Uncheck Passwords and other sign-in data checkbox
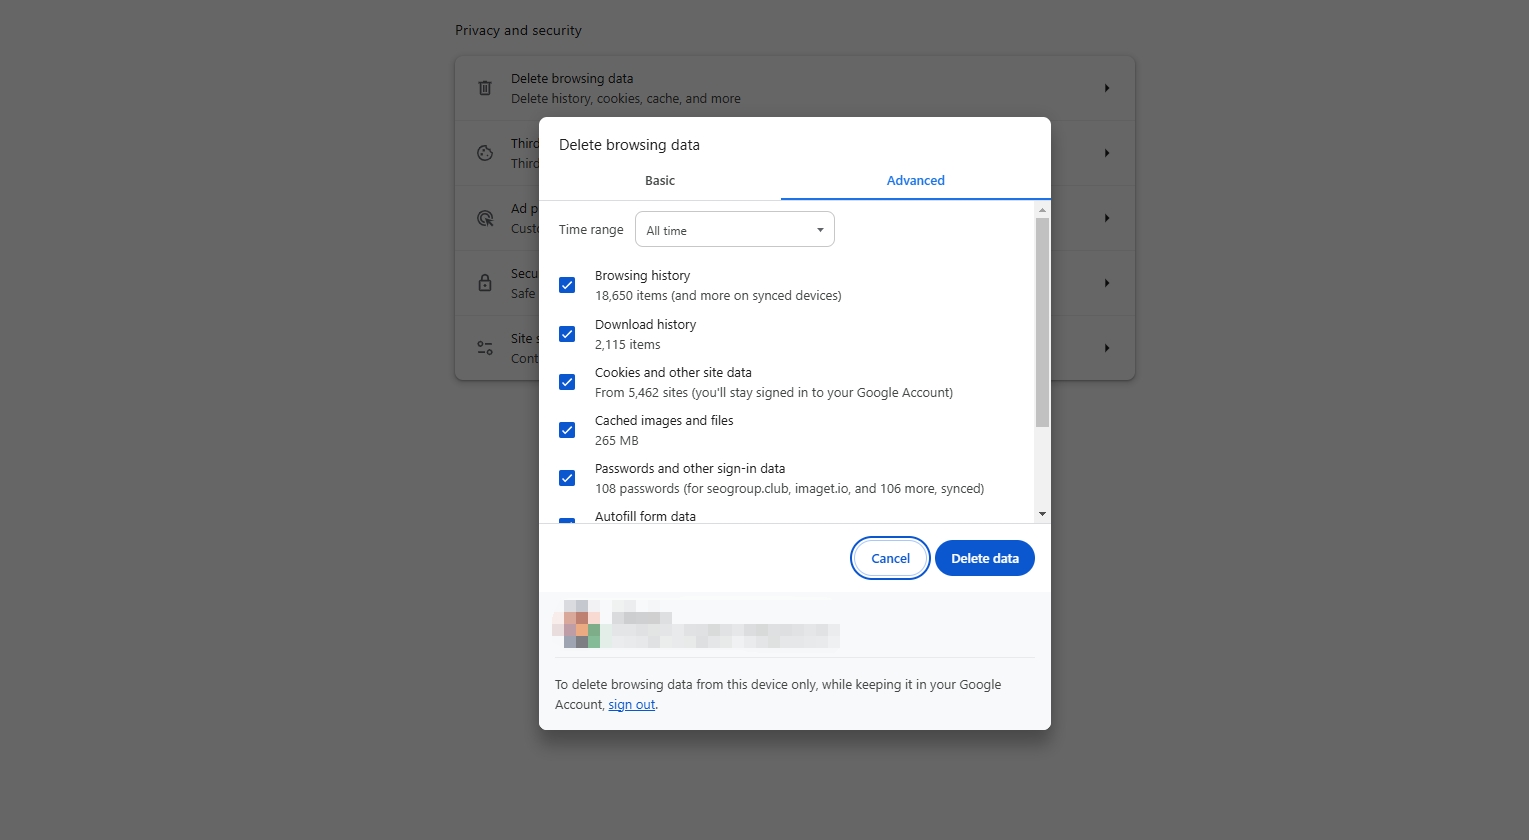 567,478
